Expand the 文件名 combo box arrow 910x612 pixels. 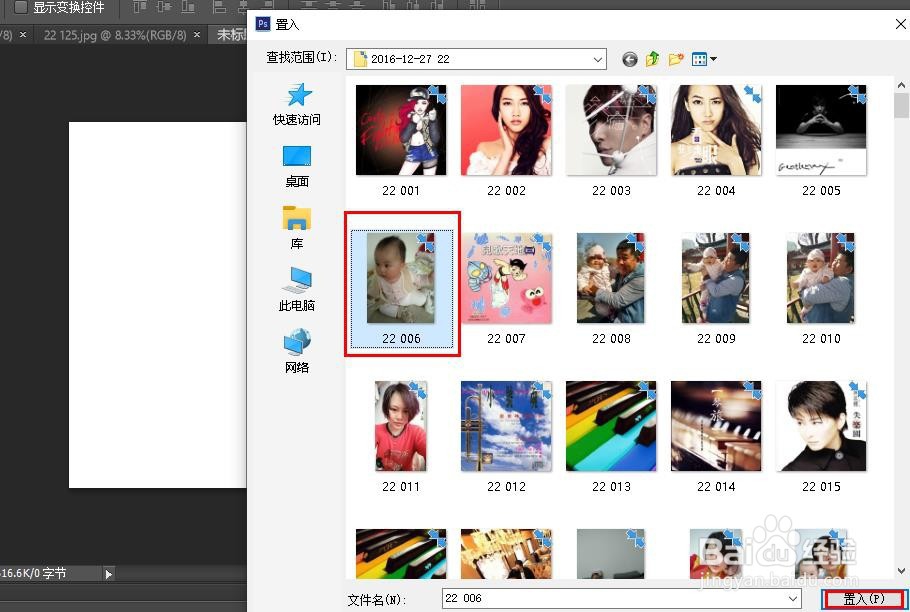(793, 598)
